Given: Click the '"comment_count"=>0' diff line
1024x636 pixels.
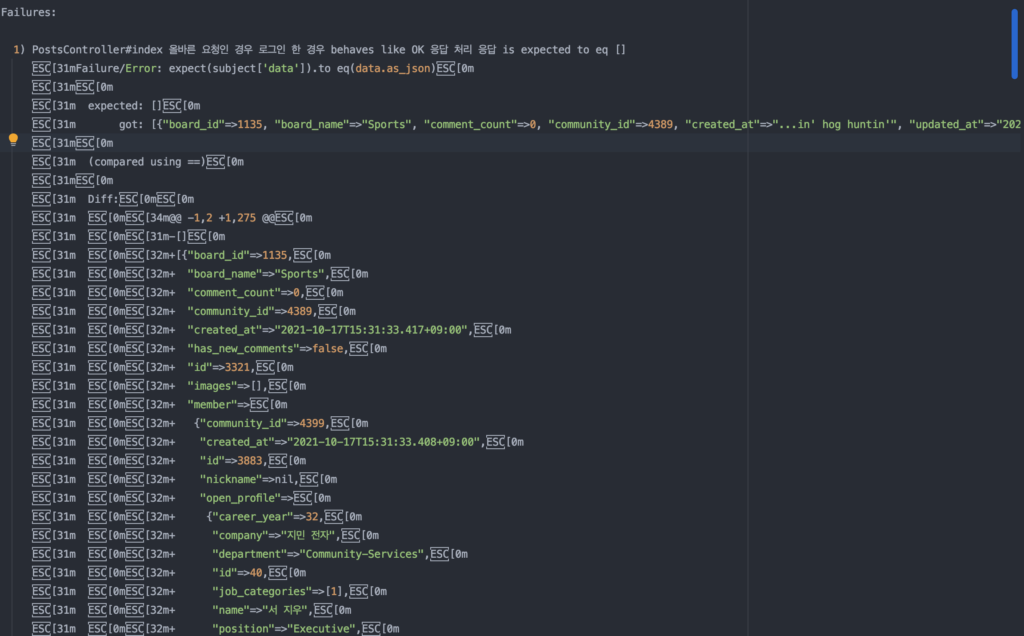Looking at the screenshot, I should (187, 293).
